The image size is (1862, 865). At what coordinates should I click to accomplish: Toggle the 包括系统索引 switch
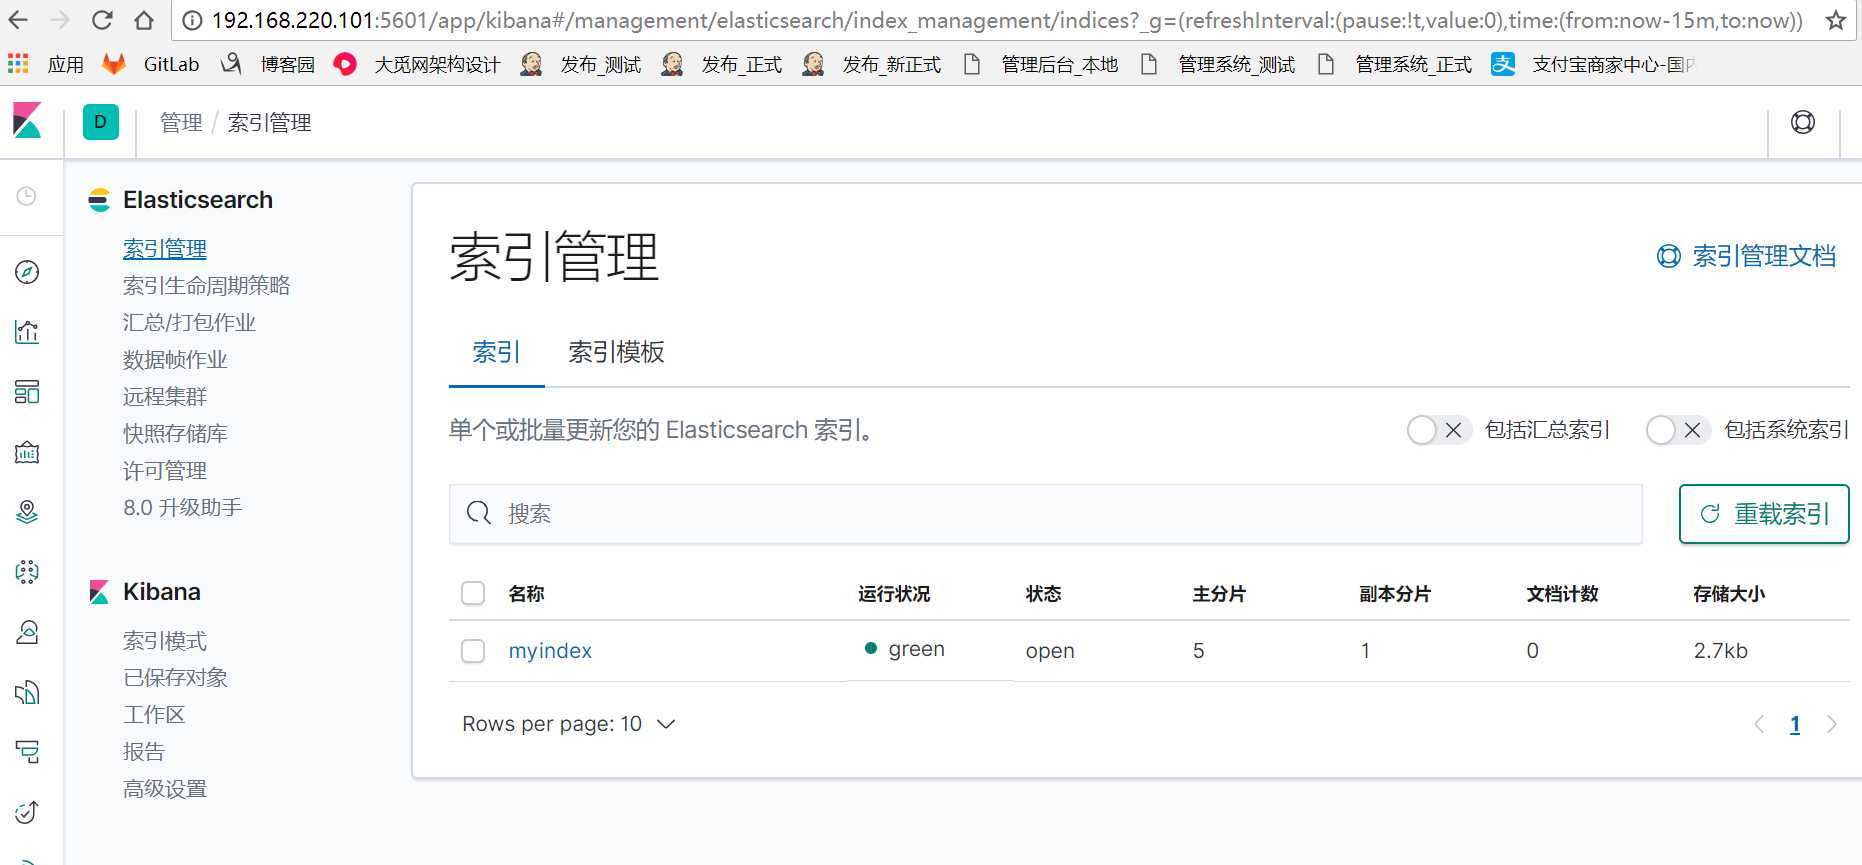(x=1678, y=430)
